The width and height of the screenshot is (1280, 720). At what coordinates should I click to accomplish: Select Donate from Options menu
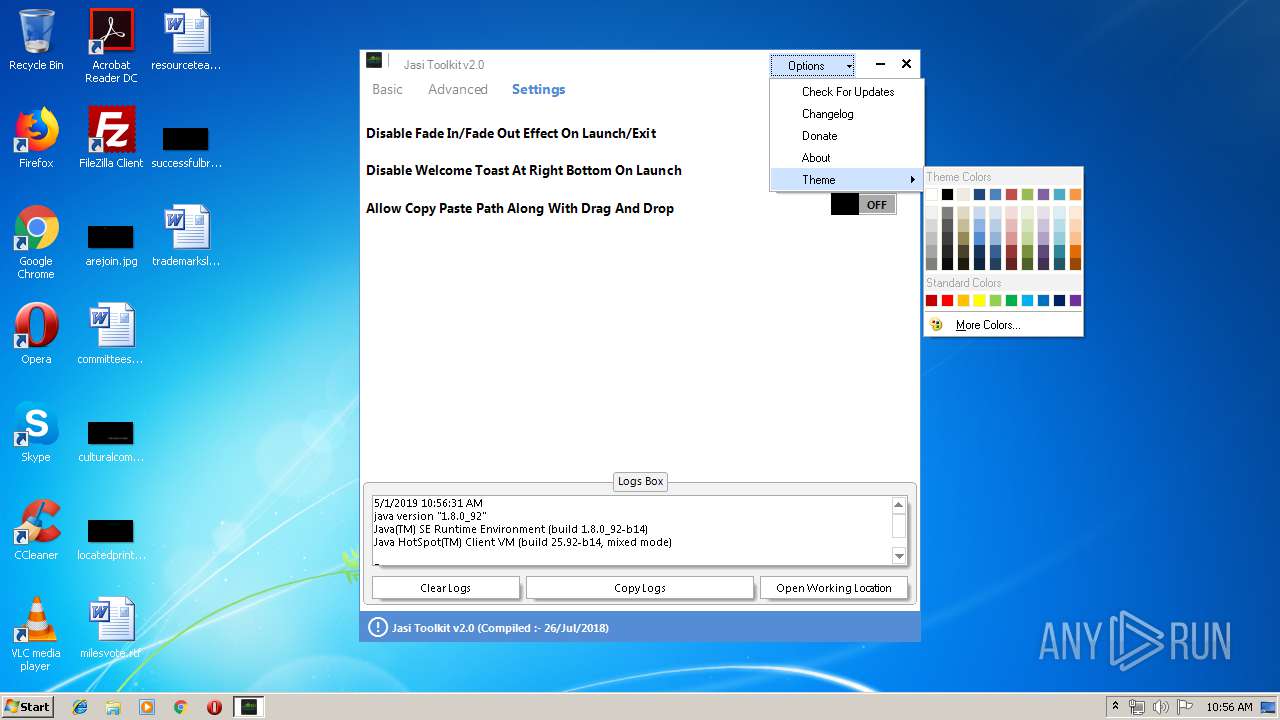pos(846,136)
